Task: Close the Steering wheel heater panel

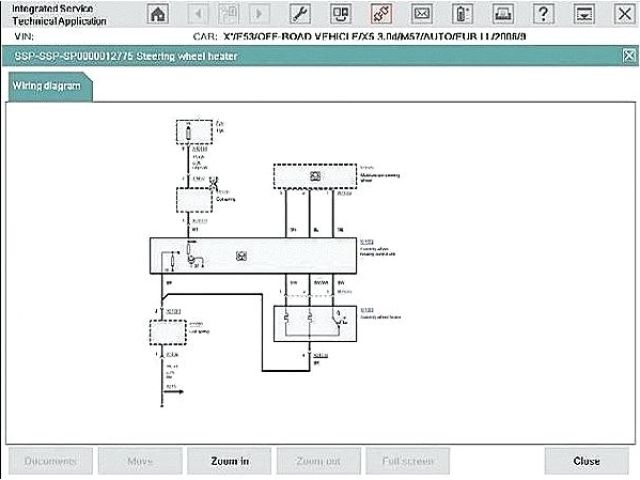Action: pyautogui.click(x=627, y=57)
